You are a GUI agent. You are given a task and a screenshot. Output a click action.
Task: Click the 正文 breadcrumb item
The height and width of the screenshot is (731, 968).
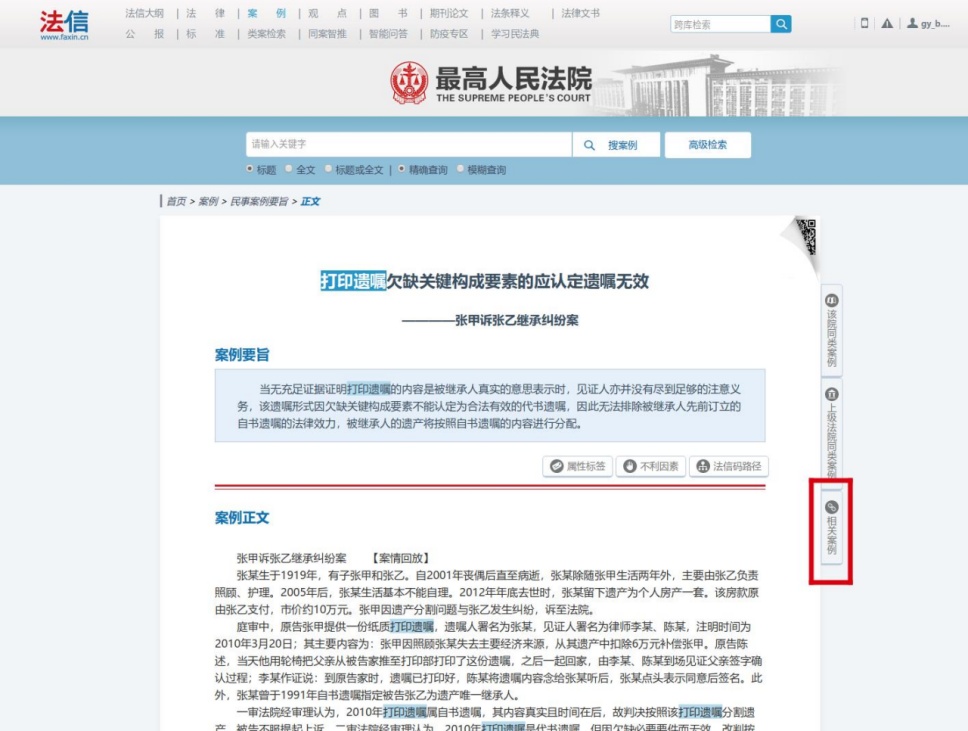coord(310,201)
